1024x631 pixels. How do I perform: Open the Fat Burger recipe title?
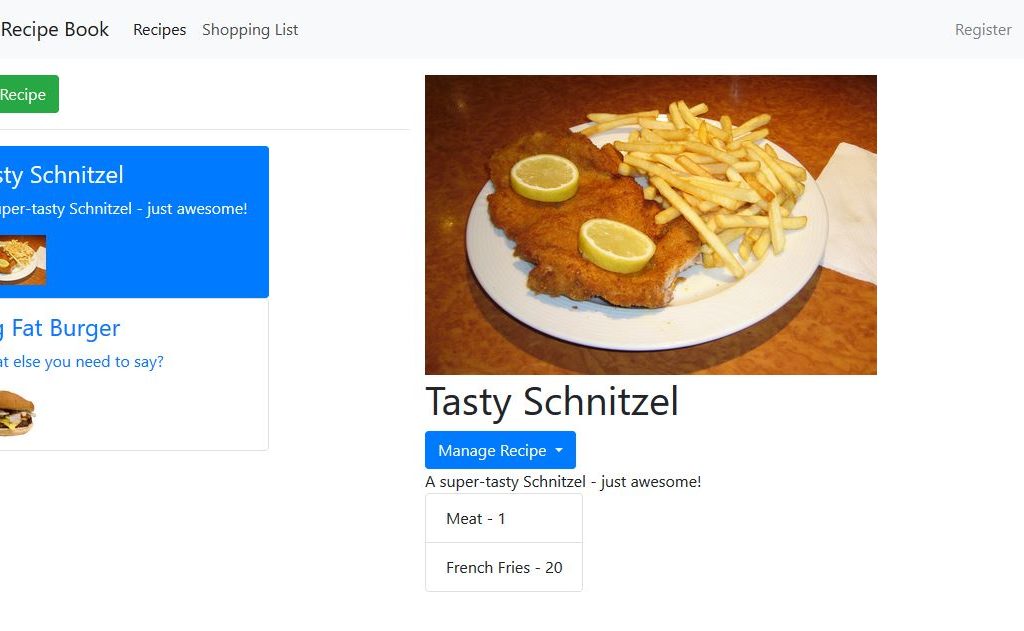(x=60, y=328)
